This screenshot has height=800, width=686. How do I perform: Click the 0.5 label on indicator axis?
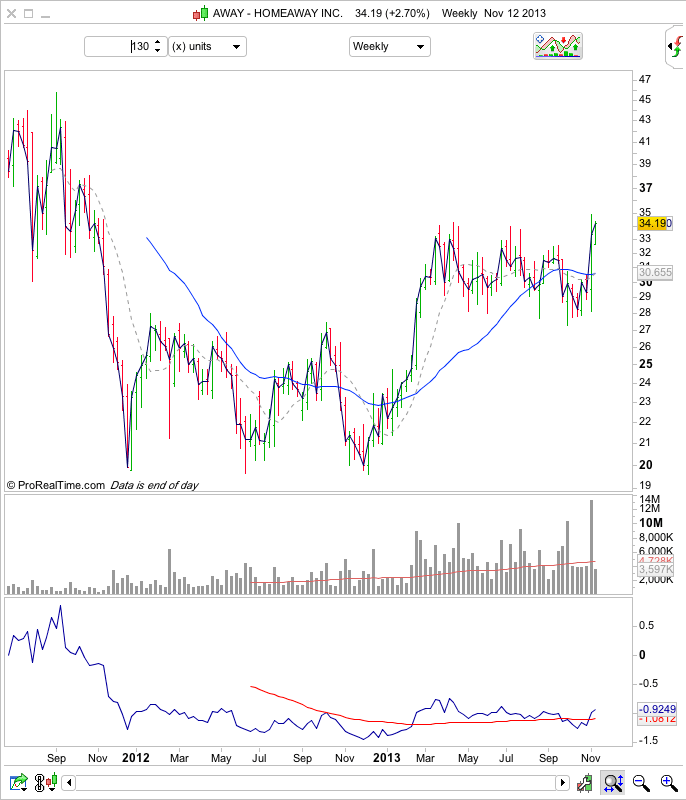click(647, 626)
